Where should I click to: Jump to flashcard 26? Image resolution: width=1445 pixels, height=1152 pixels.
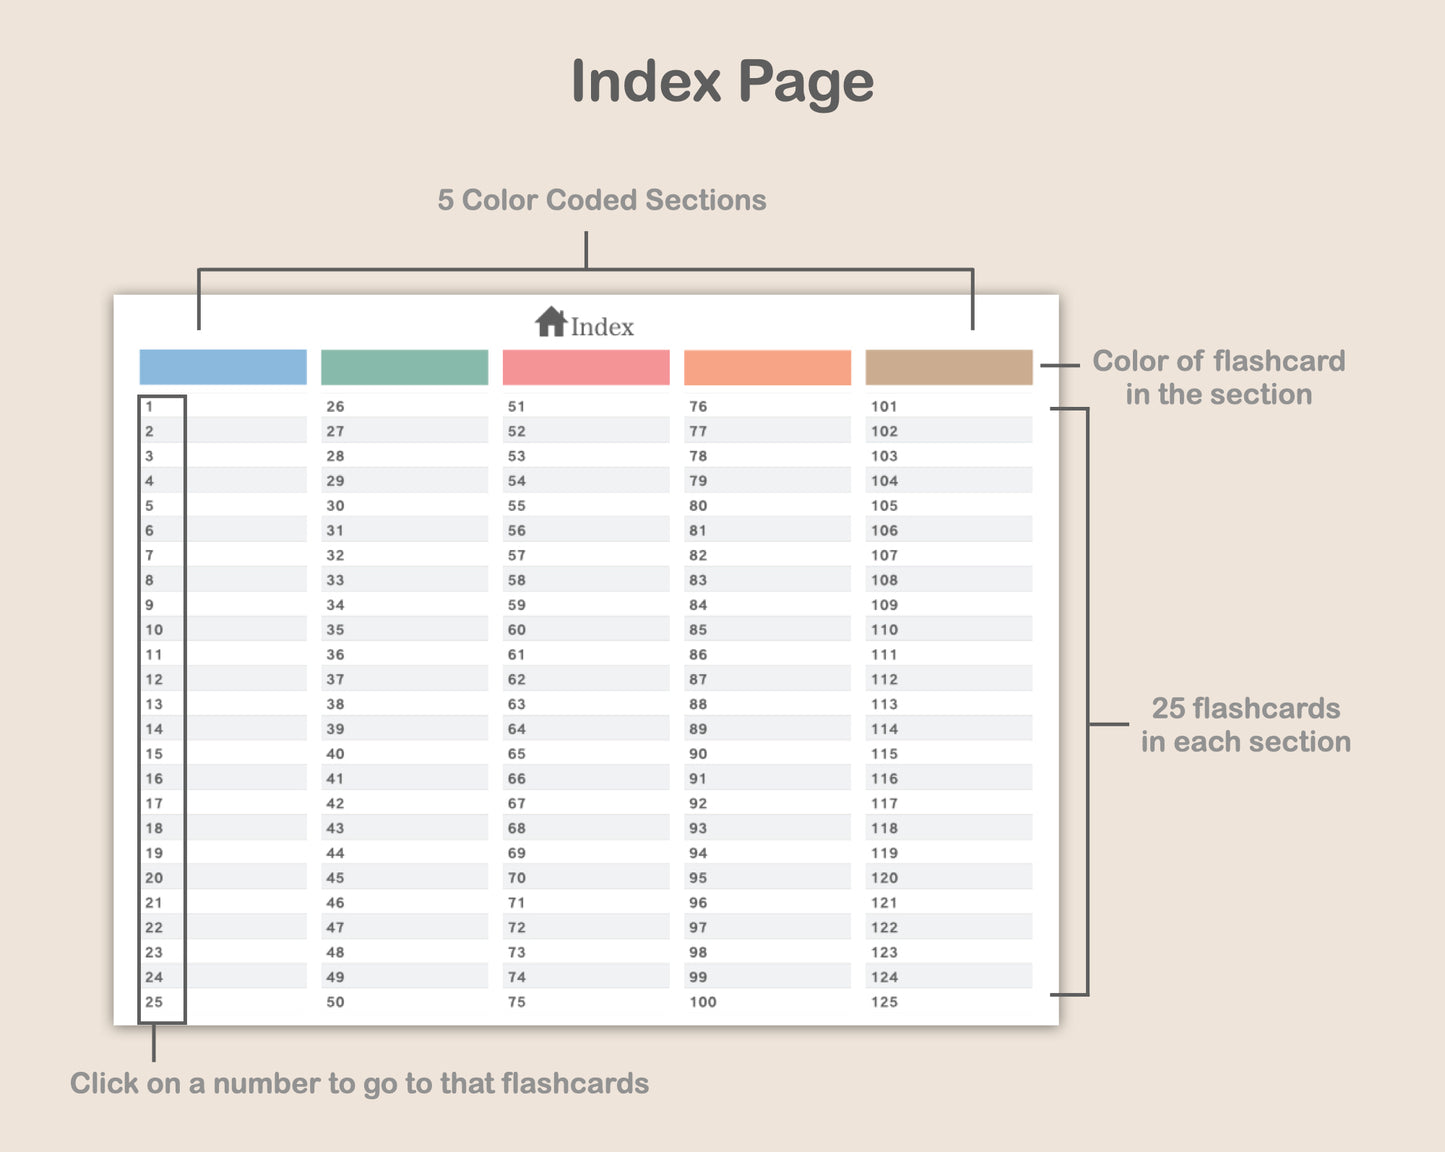pyautogui.click(x=335, y=407)
